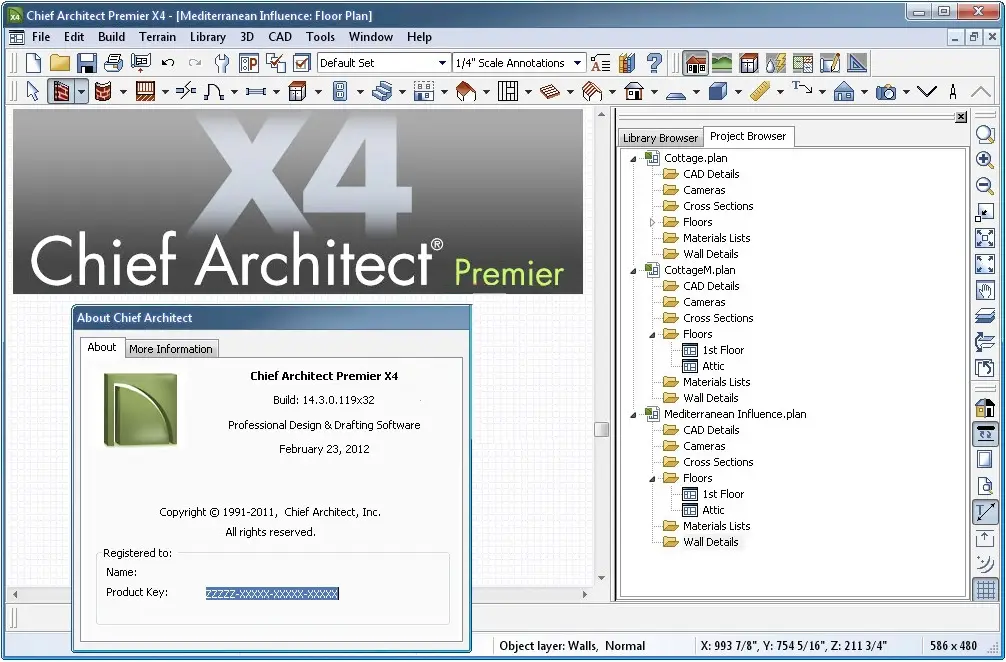Select the Straight Exterior Wall tool
The width and height of the screenshot is (1006, 662).
click(61, 92)
